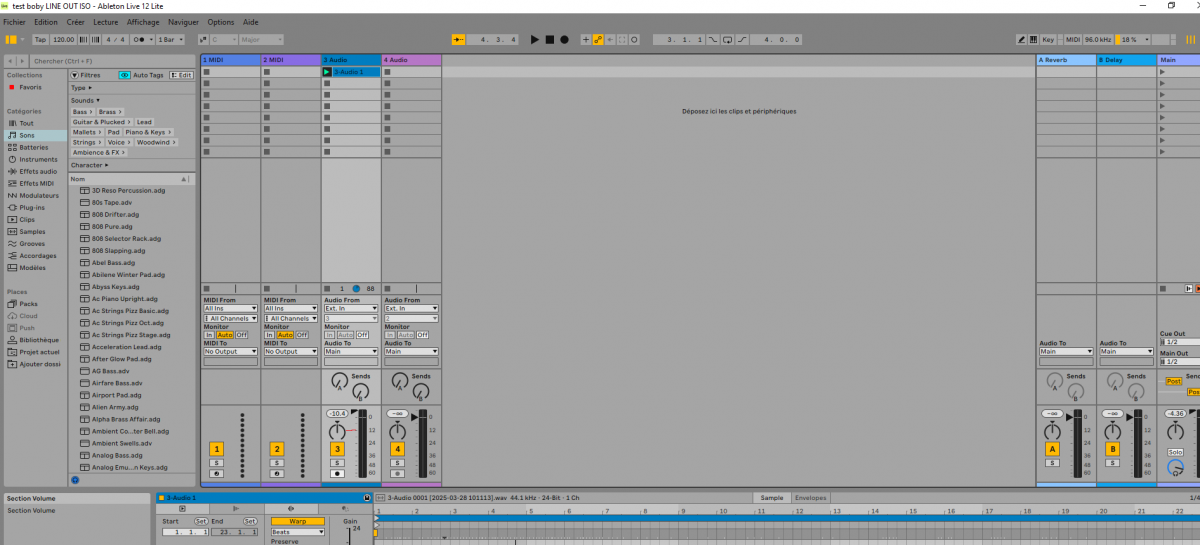Click the Tap tempo button

pyautogui.click(x=40, y=39)
